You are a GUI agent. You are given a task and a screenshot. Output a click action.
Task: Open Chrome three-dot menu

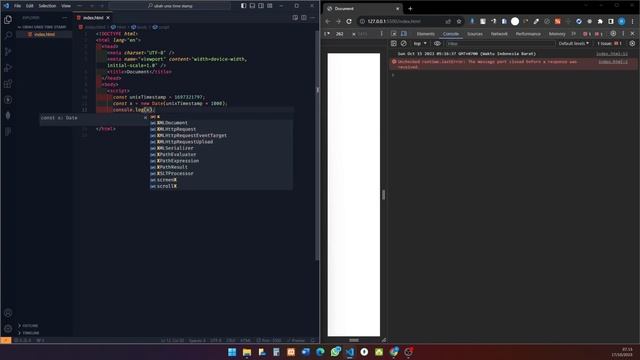pyautogui.click(x=633, y=21)
